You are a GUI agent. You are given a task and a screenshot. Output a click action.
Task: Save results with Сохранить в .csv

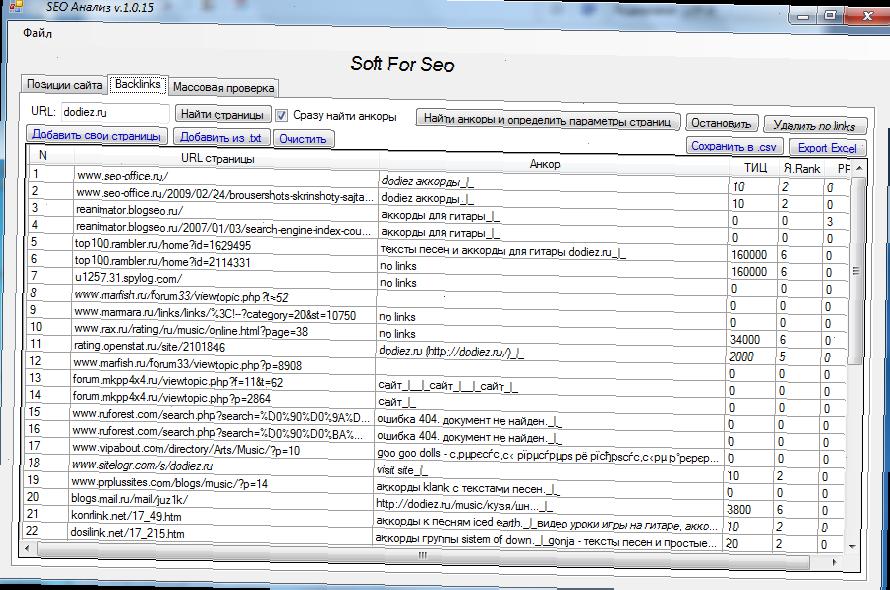tap(733, 146)
